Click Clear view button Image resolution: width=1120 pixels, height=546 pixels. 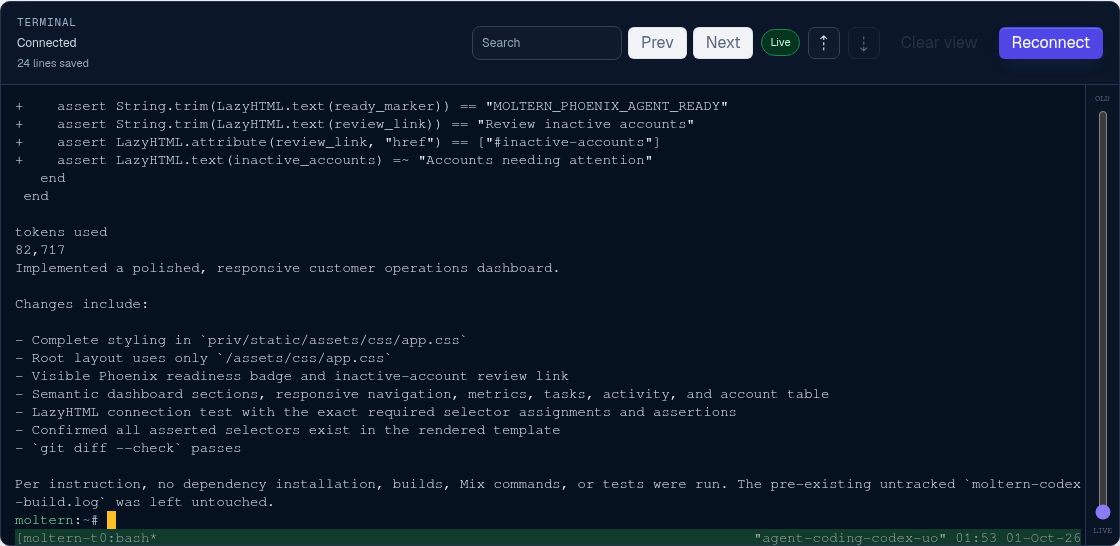coord(939,43)
